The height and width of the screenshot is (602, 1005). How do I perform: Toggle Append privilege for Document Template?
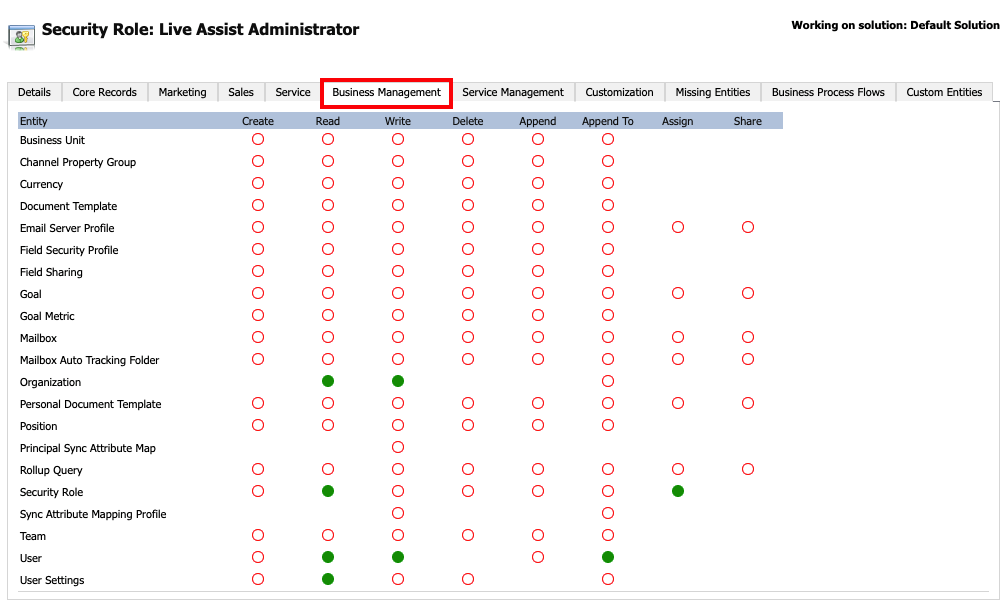pos(538,205)
